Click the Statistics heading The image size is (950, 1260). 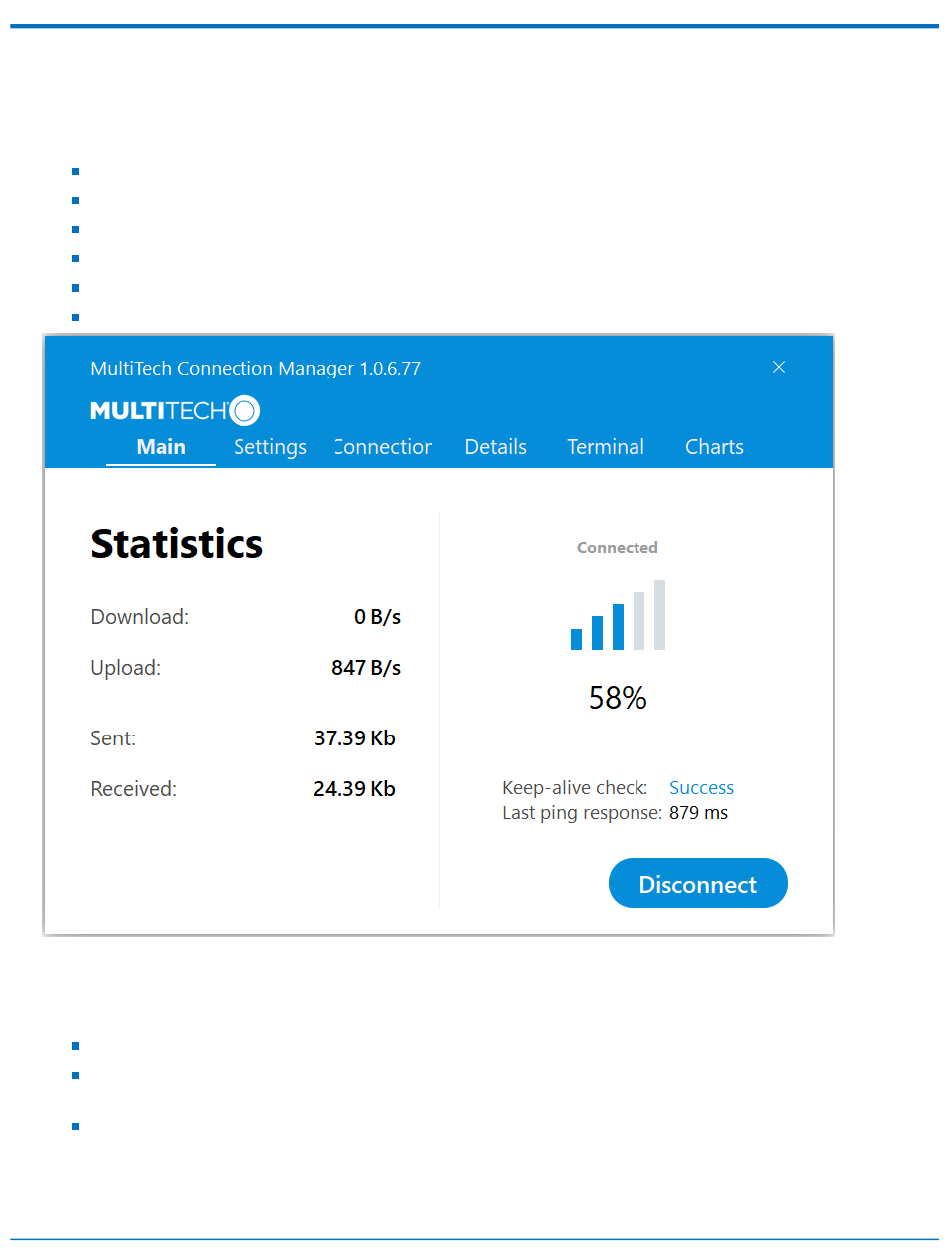point(177,543)
